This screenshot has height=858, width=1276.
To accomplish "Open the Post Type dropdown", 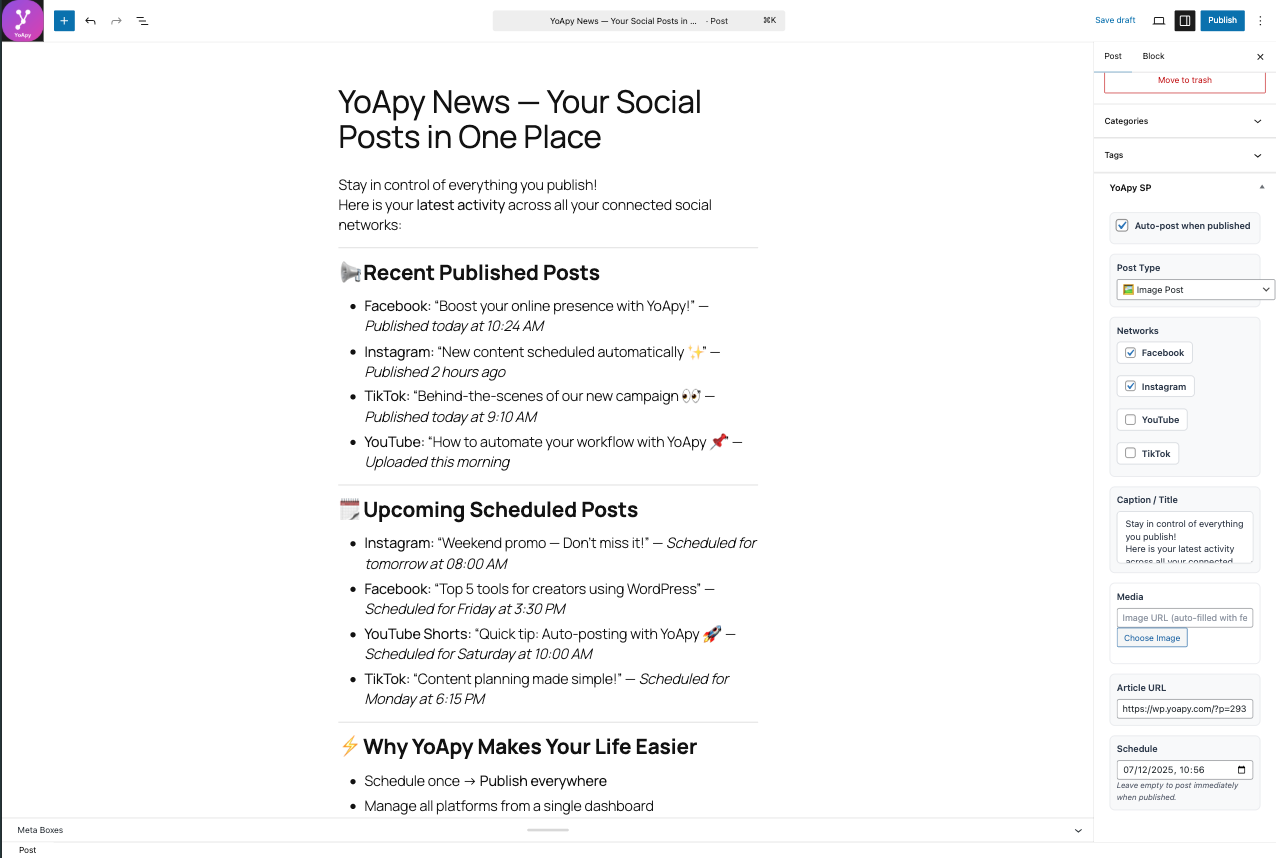I will point(1195,289).
